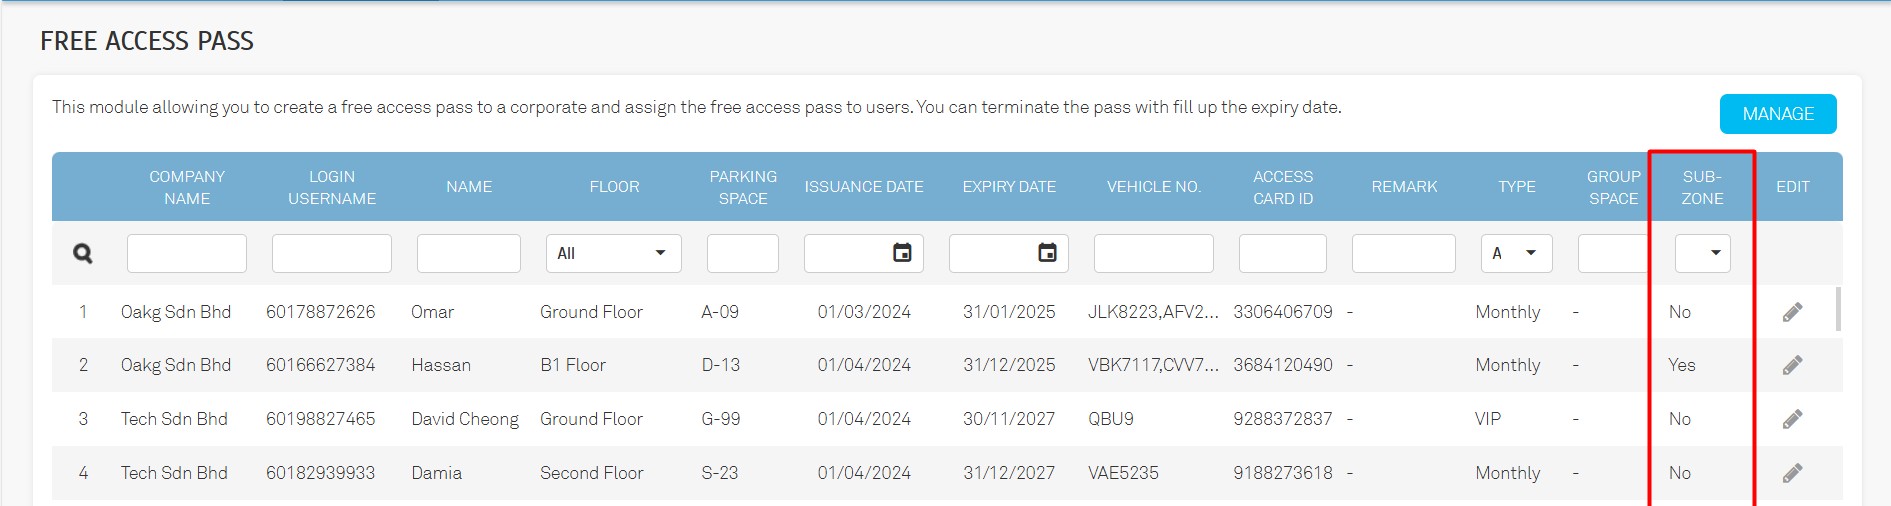Click the Vehicle No. filter box
Screen dimensions: 1891x506
(1153, 253)
